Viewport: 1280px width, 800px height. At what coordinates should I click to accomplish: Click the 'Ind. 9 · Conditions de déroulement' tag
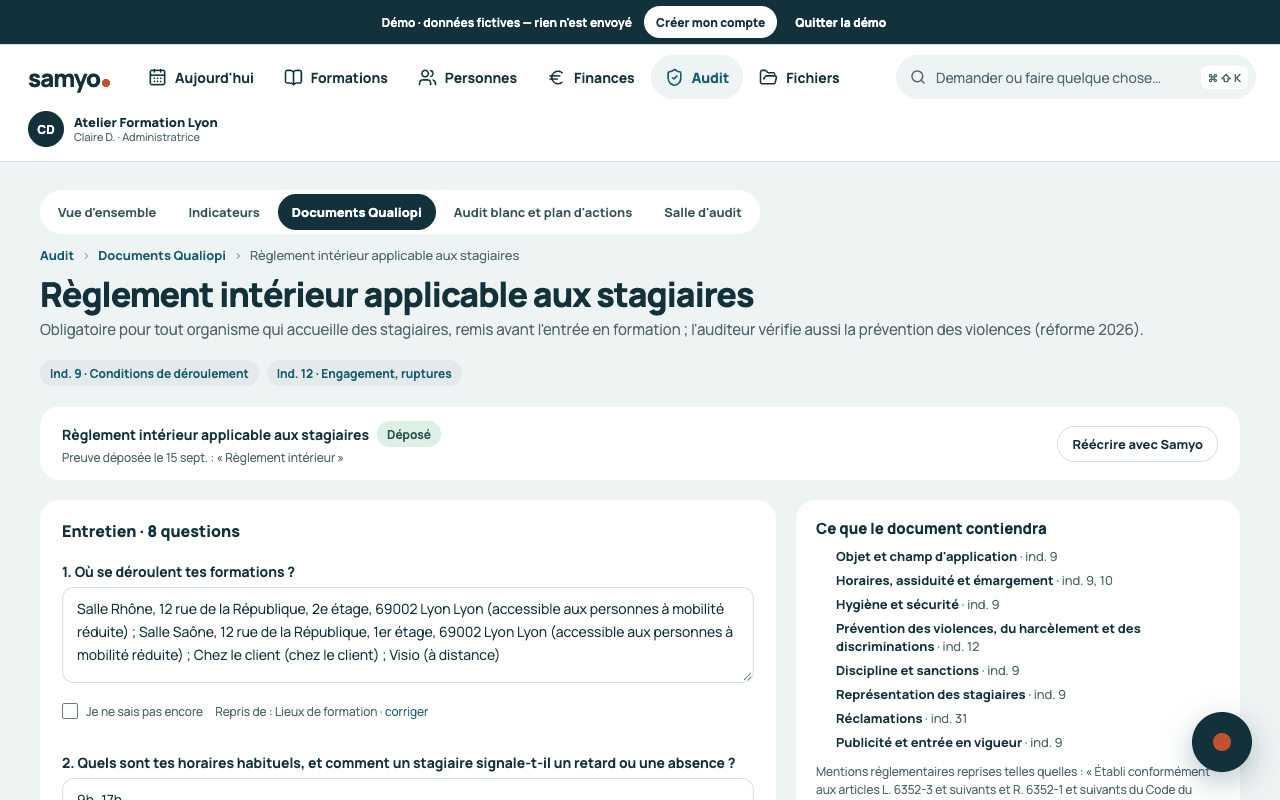149,373
